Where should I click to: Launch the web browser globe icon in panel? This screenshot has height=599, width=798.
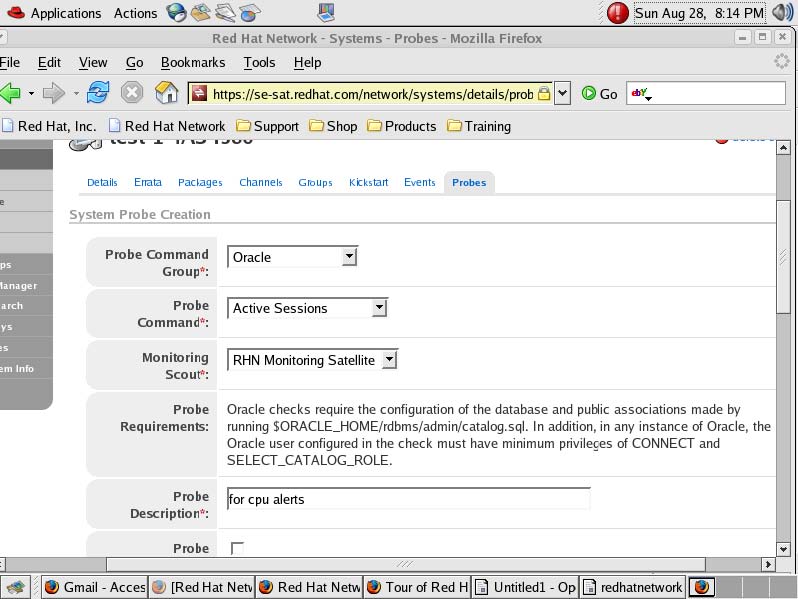177,12
